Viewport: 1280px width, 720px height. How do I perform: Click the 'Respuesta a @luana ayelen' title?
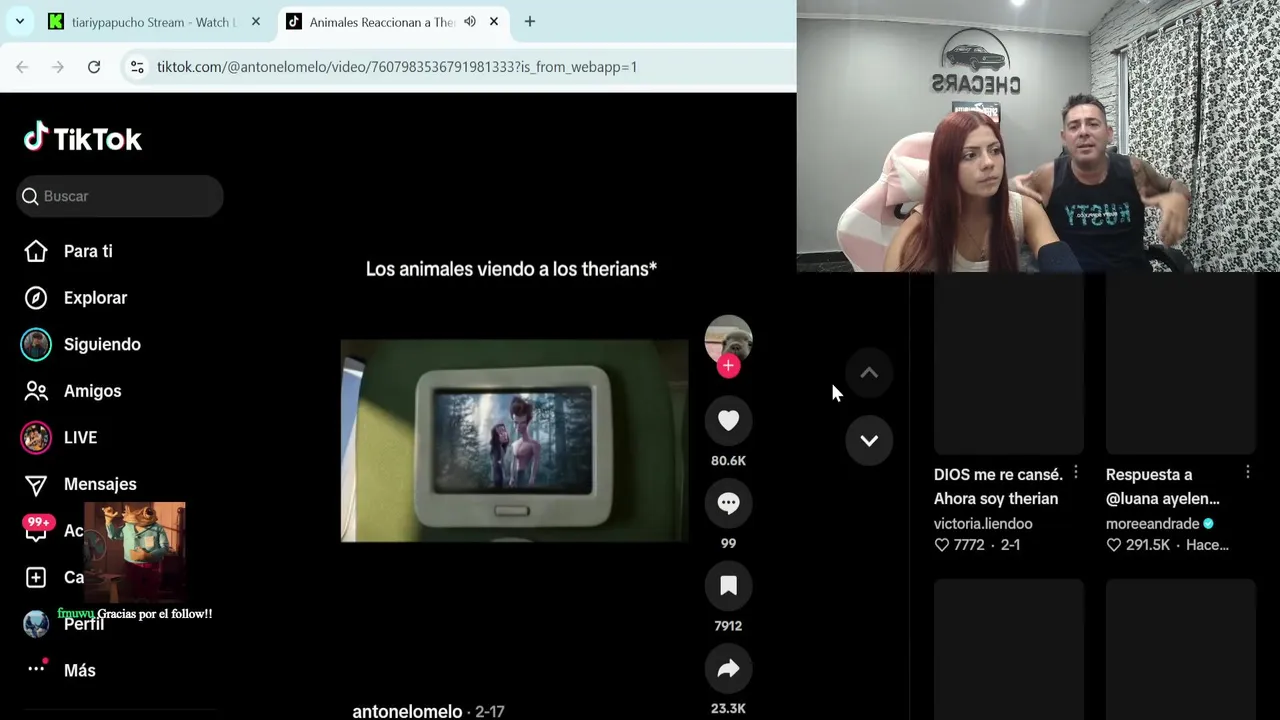pos(1163,487)
